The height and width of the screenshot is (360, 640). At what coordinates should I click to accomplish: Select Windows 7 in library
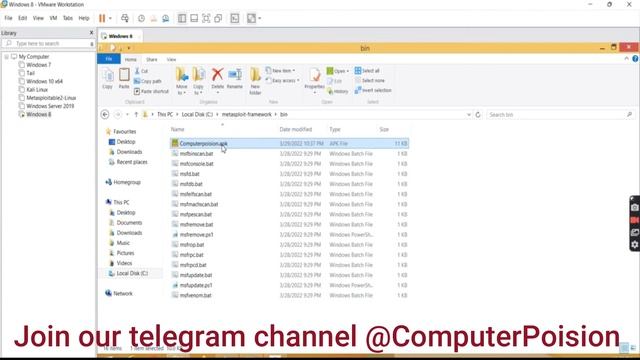38,65
